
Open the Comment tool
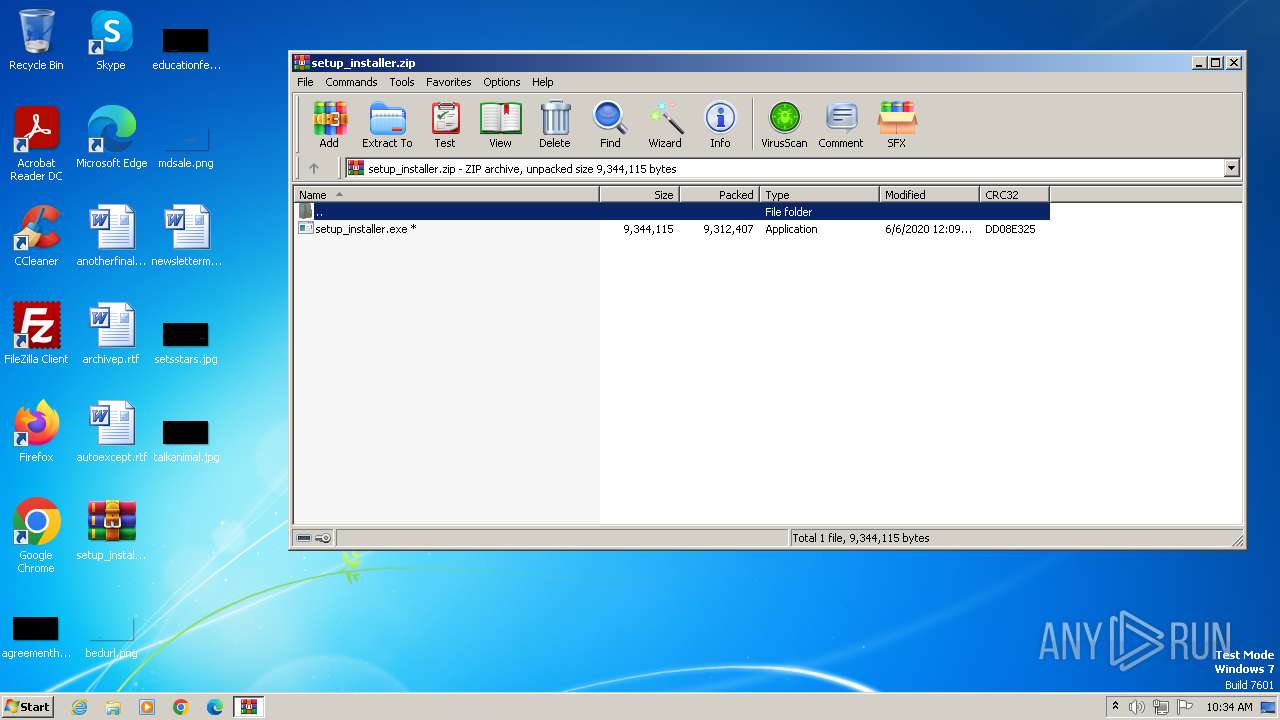[x=841, y=125]
